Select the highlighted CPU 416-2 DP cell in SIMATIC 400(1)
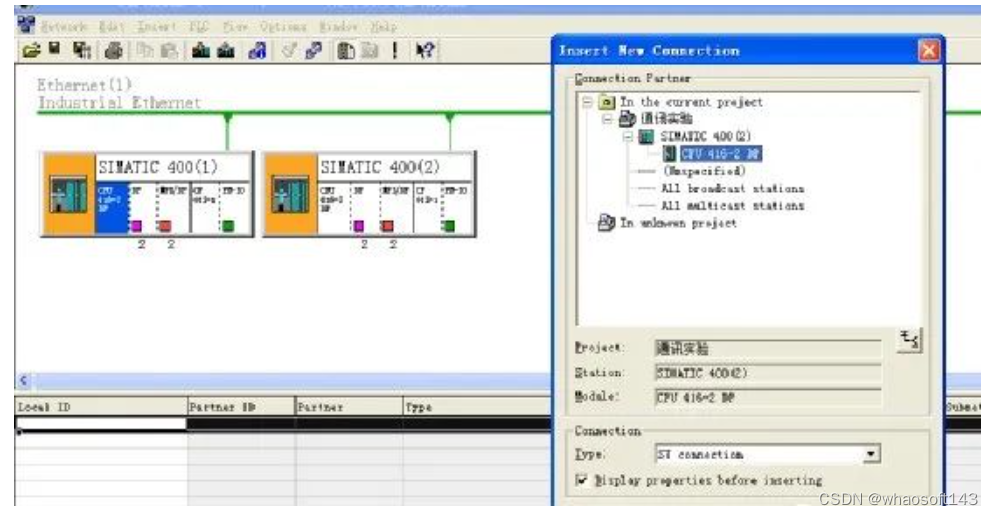The width and height of the screenshot is (993, 515). (112, 208)
